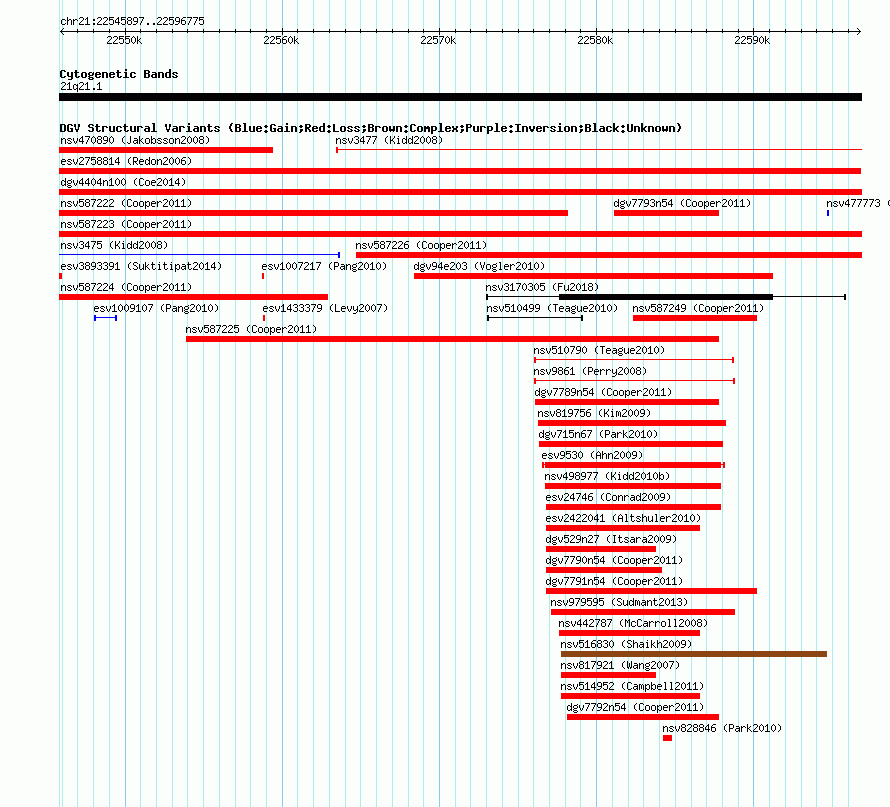Click the nsv470890 (Jakobsson2008) variant label
Viewport: 890px width, 807px height.
coord(135,140)
